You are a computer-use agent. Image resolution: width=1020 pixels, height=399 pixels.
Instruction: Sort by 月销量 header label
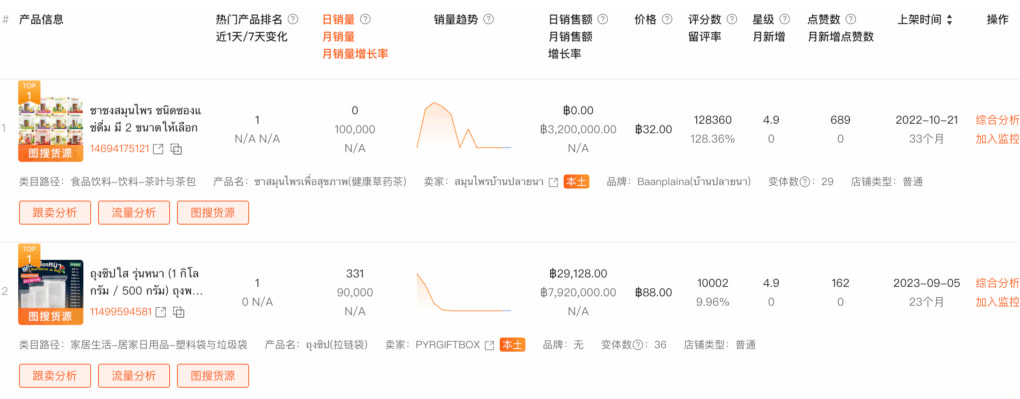click(x=338, y=37)
